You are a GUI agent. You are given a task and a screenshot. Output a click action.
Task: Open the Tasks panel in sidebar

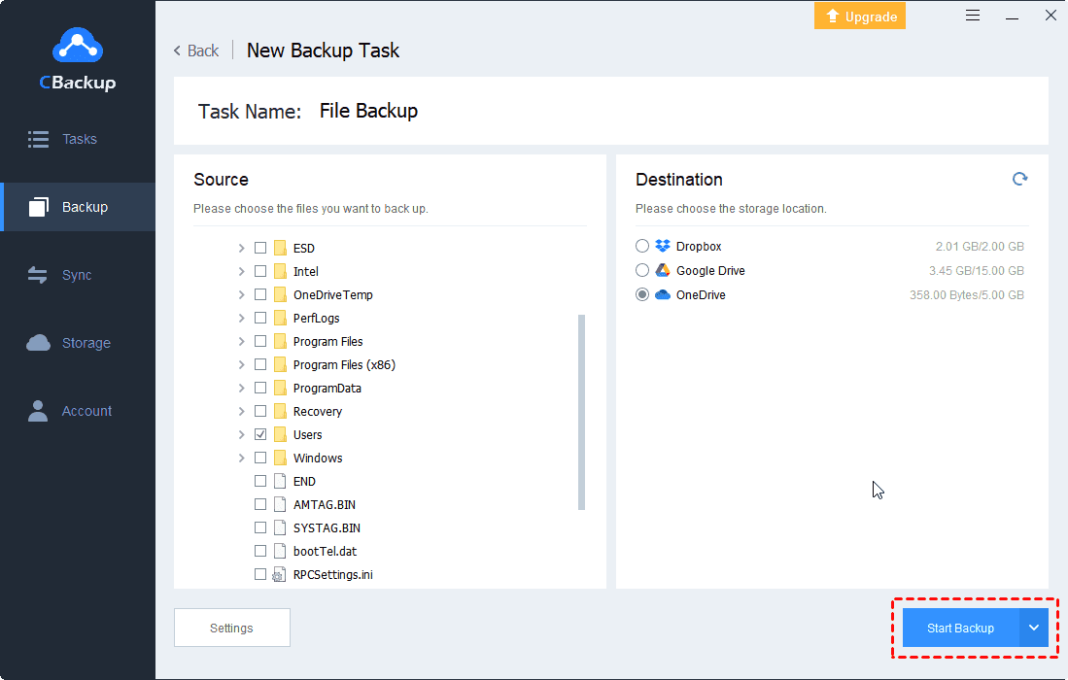click(x=62, y=139)
